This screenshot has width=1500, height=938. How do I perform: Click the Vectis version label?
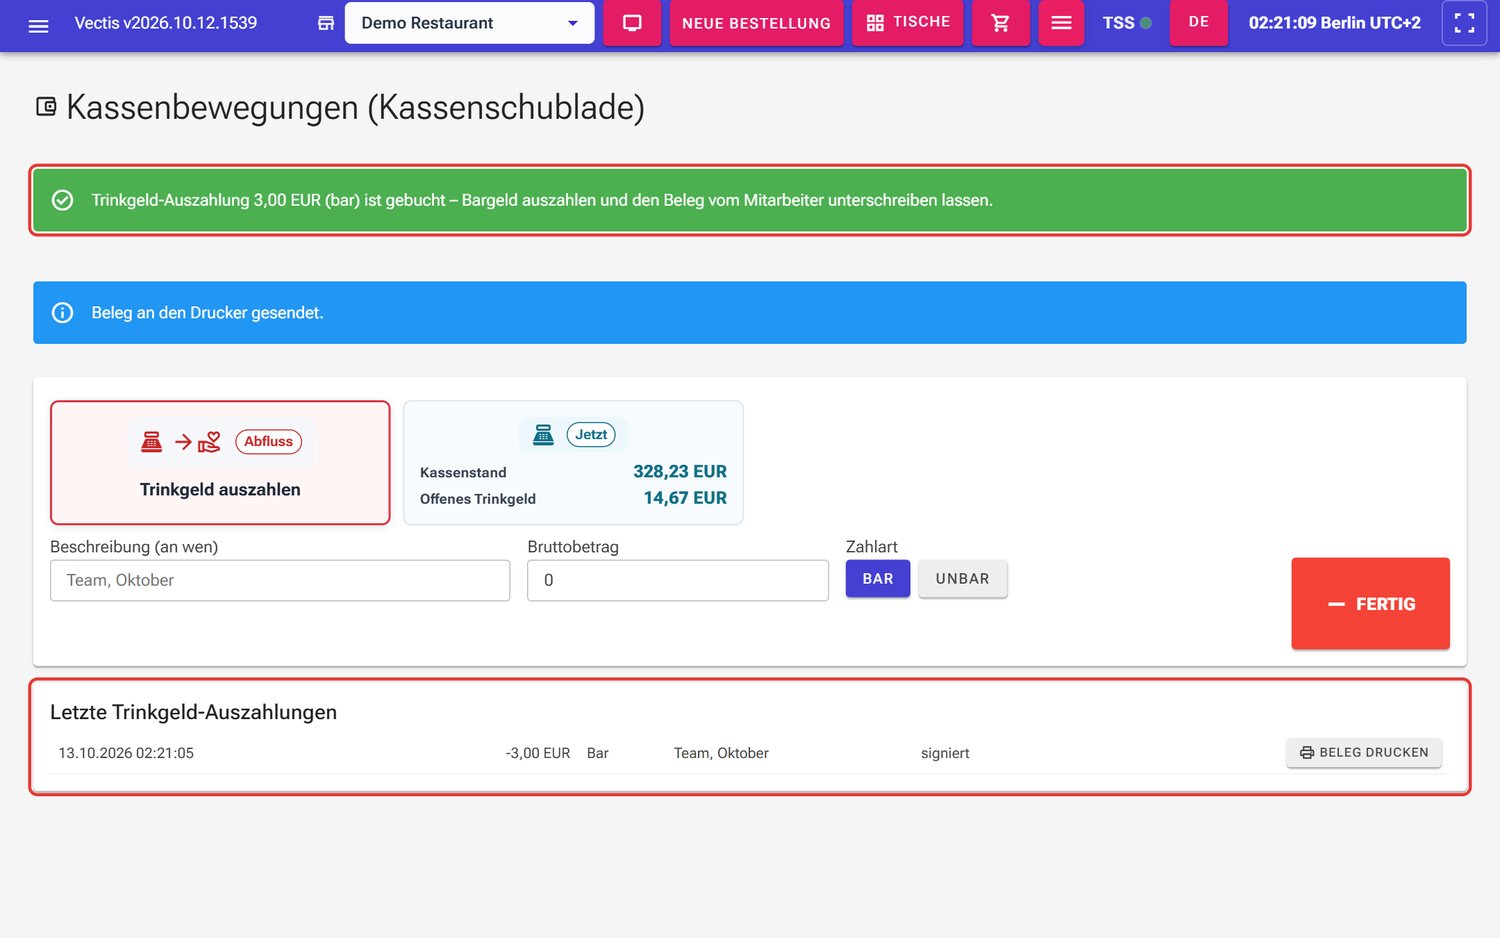(166, 23)
